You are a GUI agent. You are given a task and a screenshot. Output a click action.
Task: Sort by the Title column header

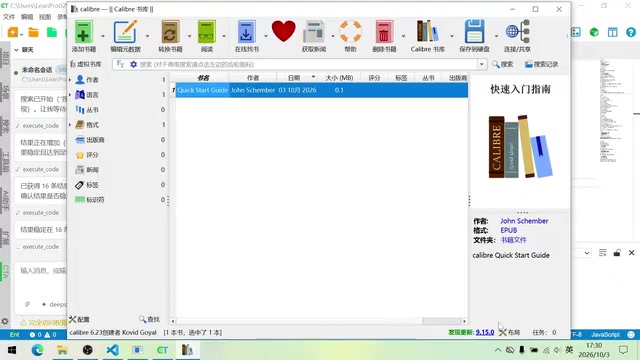203,78
